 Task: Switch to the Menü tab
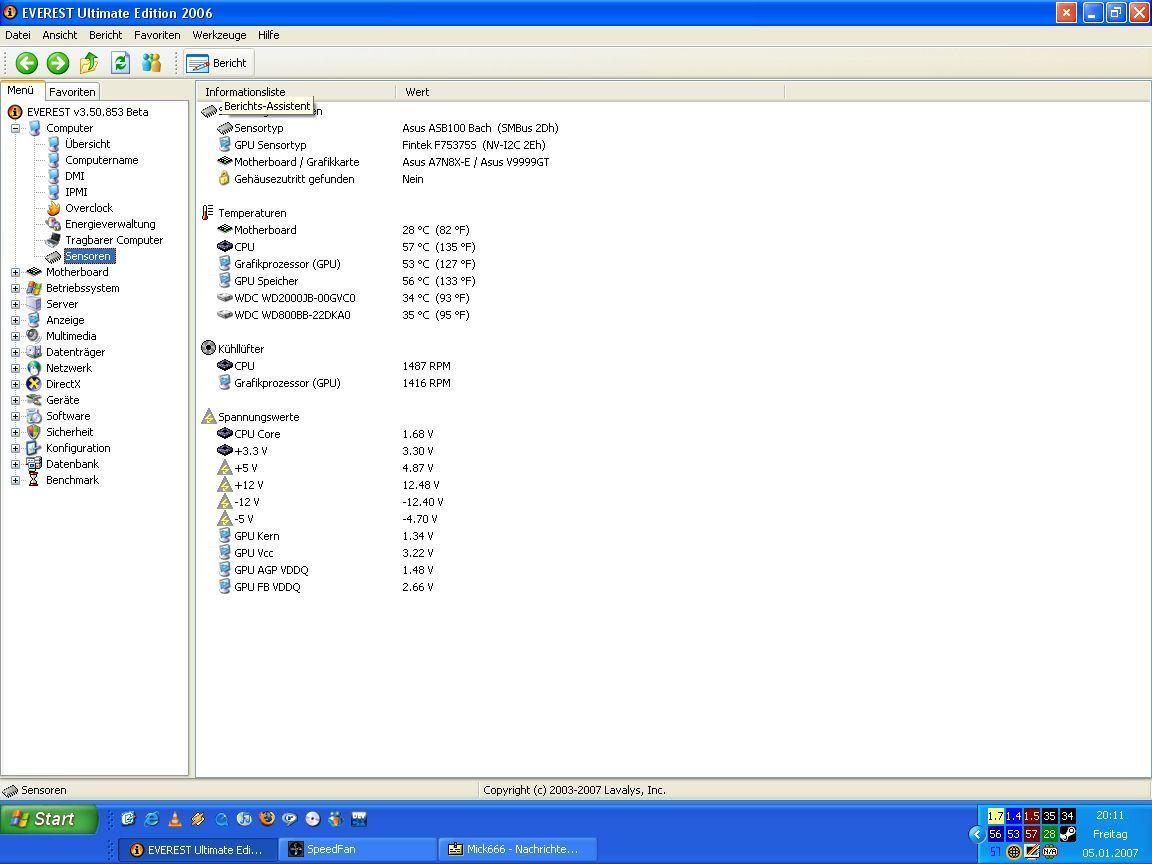tap(21, 90)
